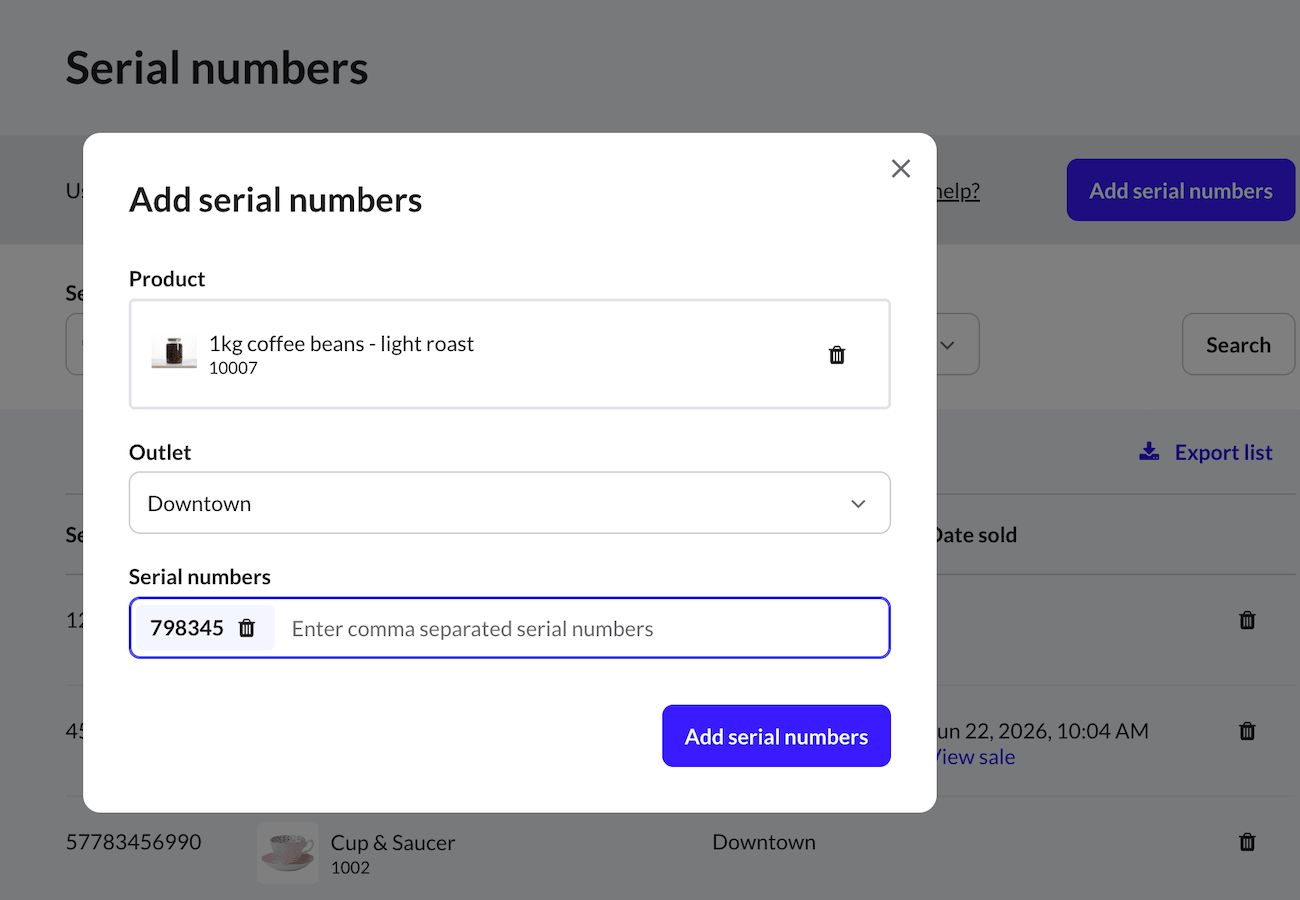Click the Date sold column header
This screenshot has width=1300, height=900.
974,535
